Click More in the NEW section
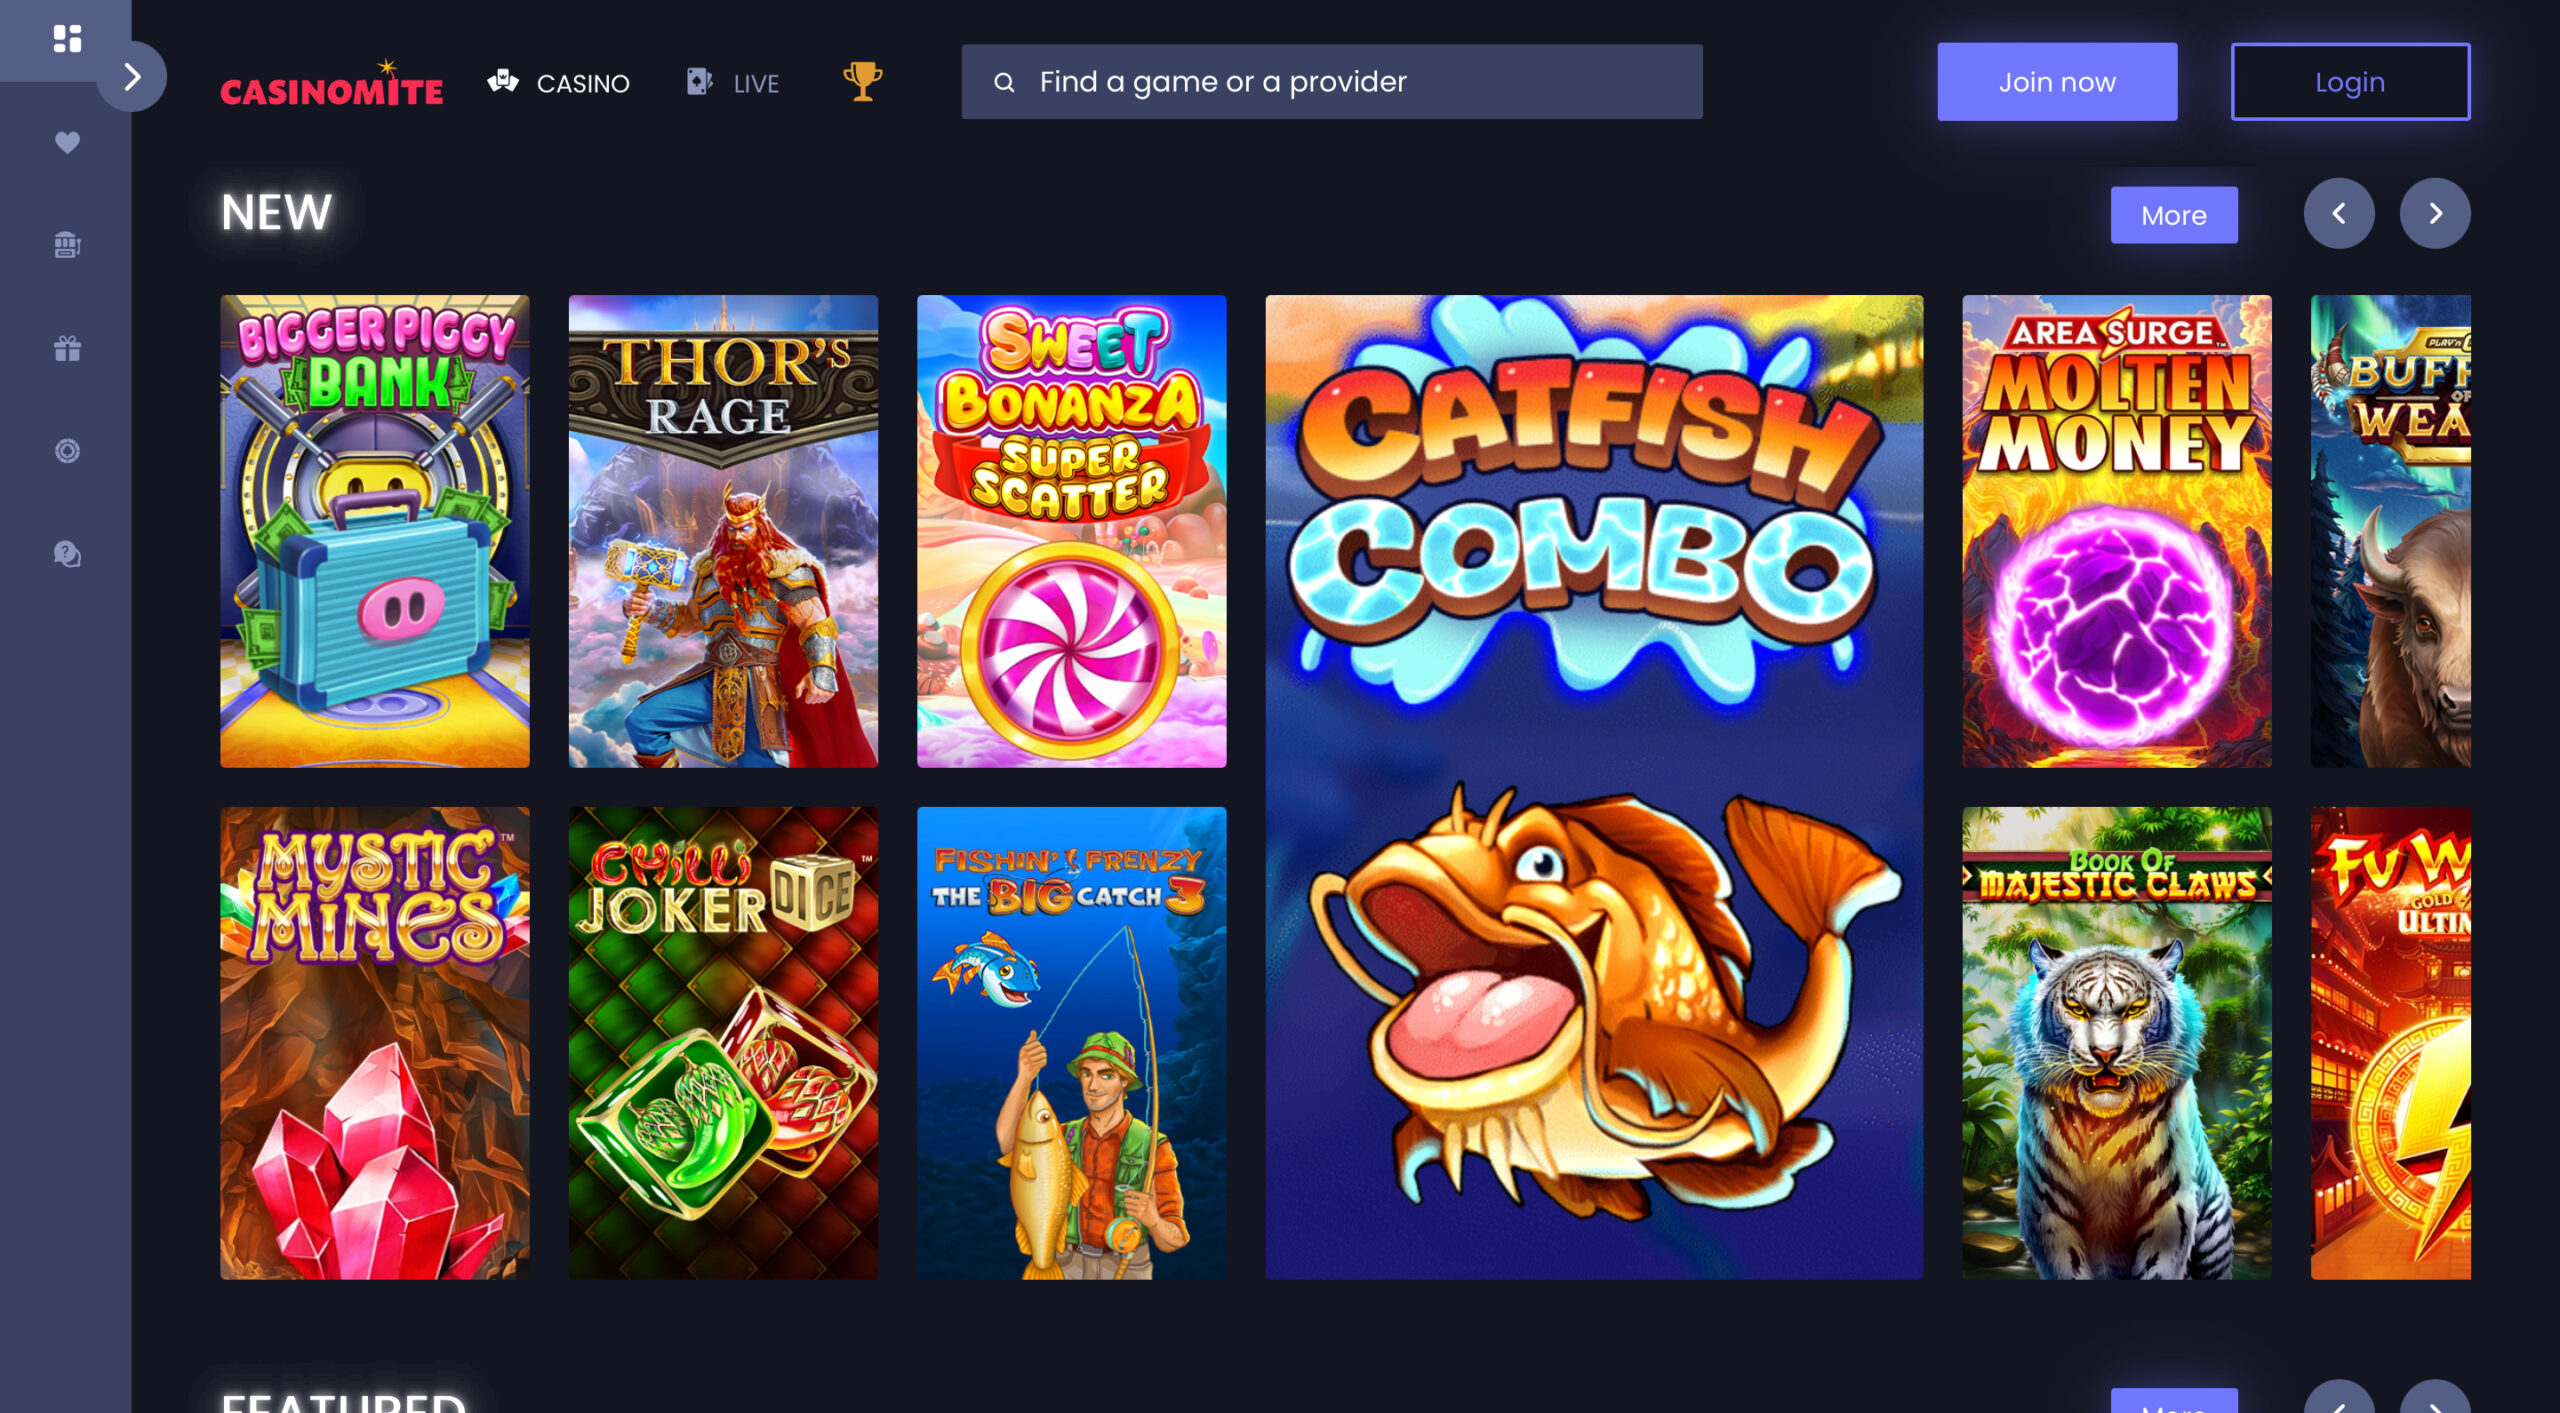The width and height of the screenshot is (2560, 1413). click(x=2174, y=215)
